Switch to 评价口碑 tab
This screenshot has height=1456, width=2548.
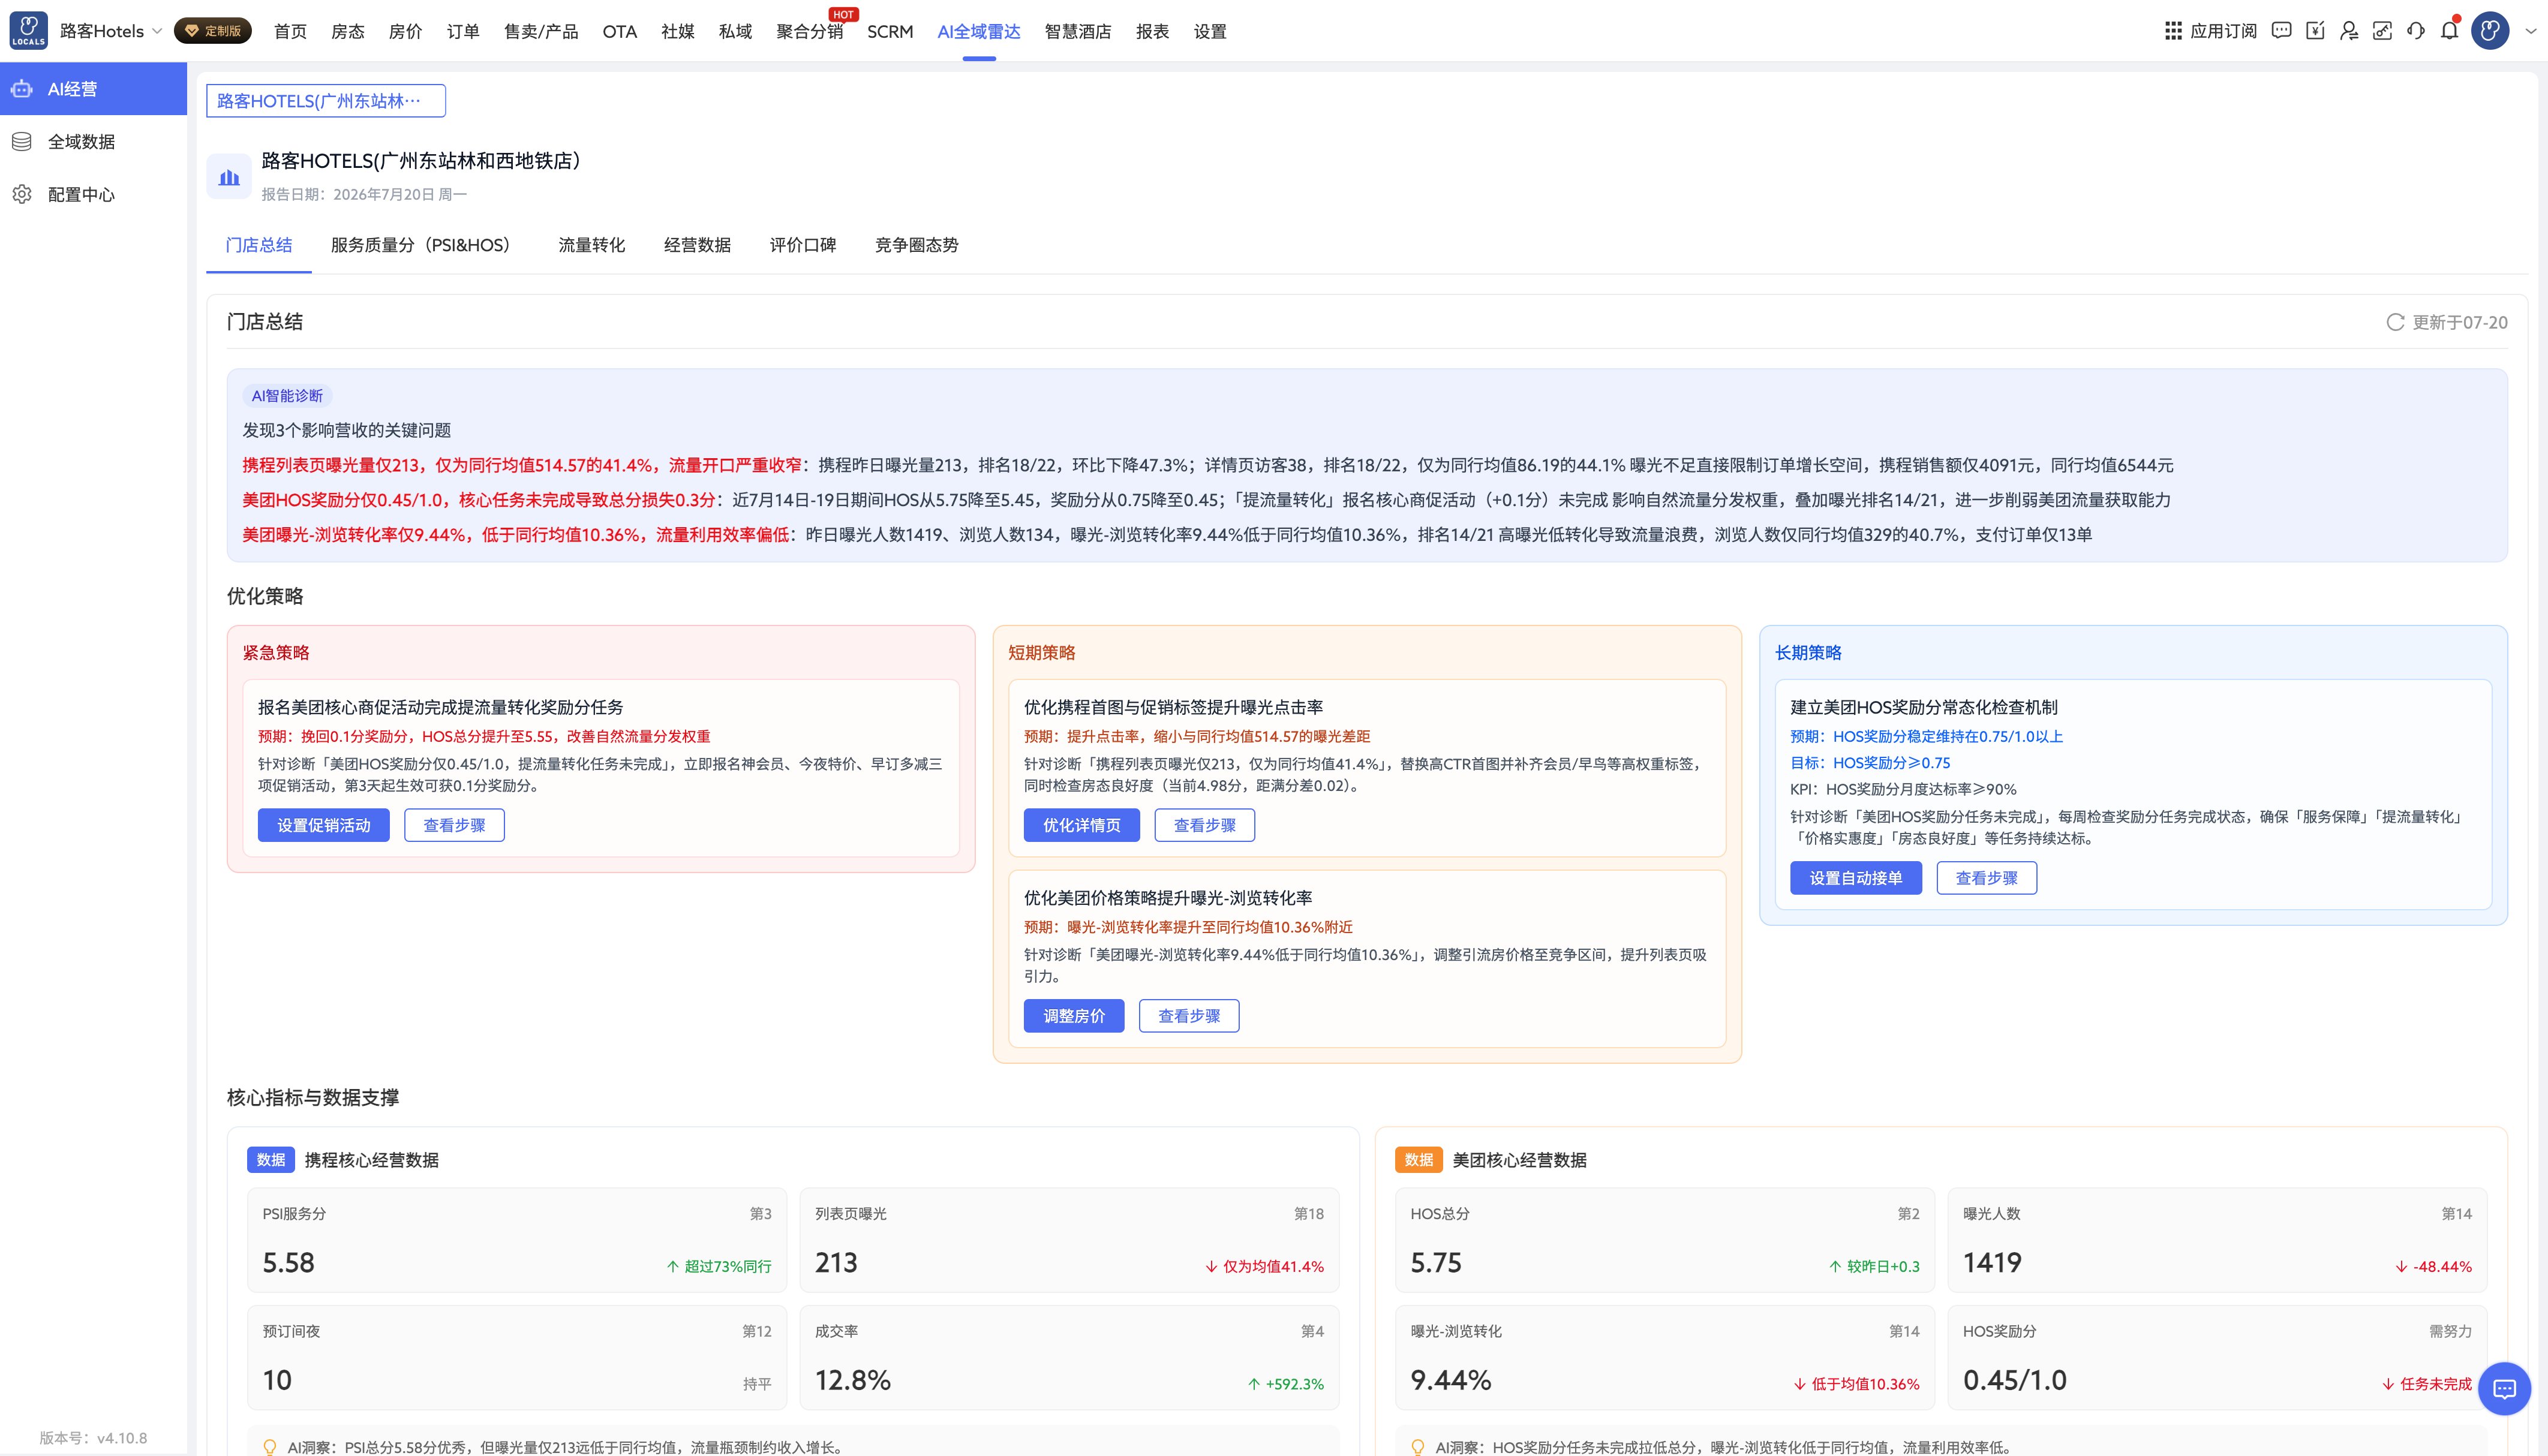(x=803, y=245)
